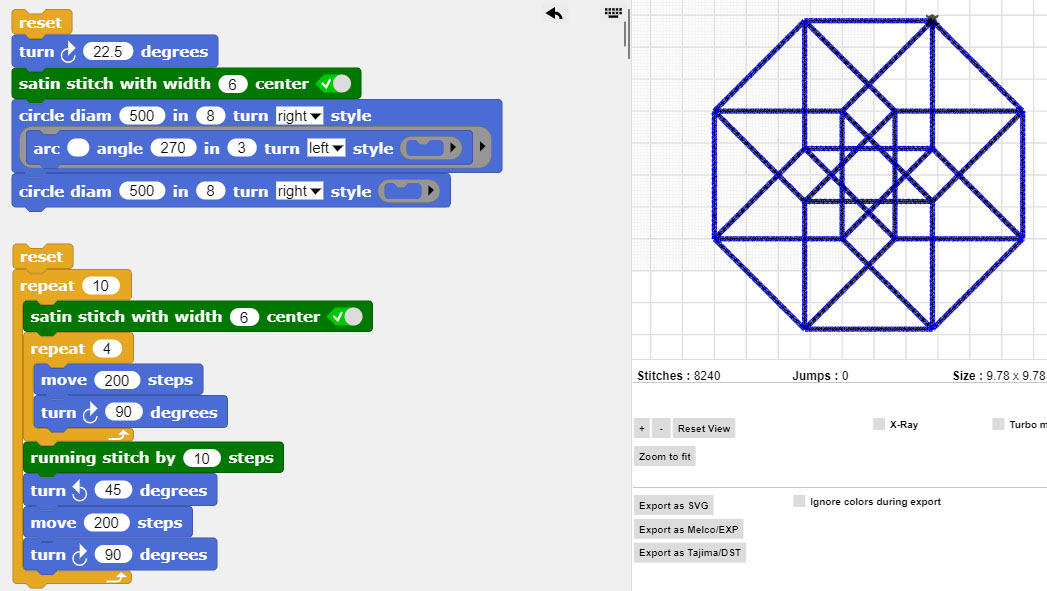Click empty arc radius input slot
This screenshot has height=591, width=1047.
pos(77,148)
